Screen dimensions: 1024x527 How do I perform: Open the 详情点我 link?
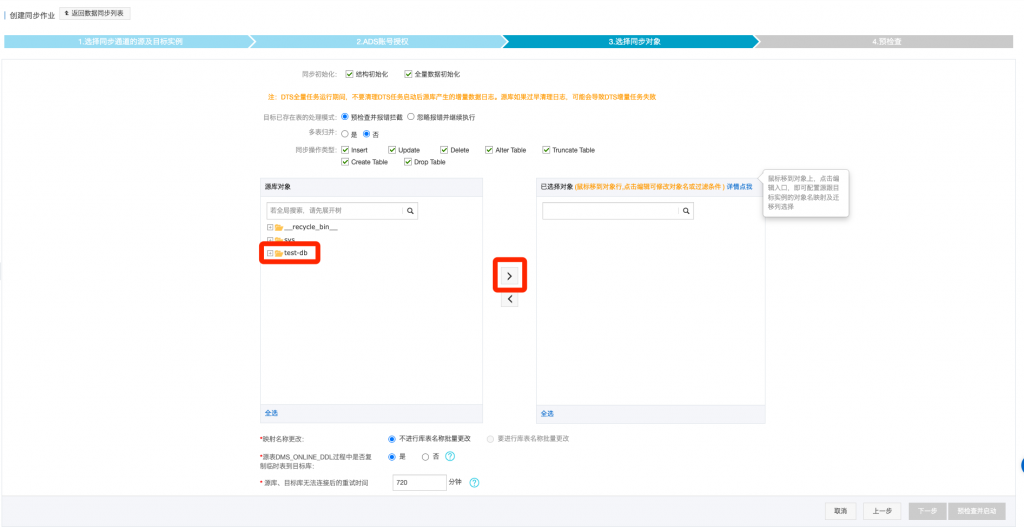(739, 187)
